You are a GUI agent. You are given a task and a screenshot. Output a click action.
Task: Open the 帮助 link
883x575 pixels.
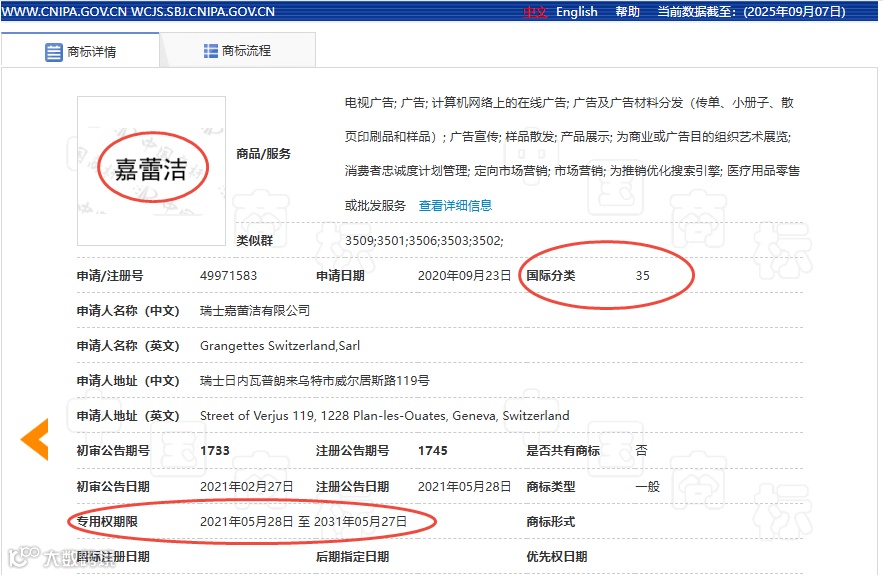(x=627, y=12)
